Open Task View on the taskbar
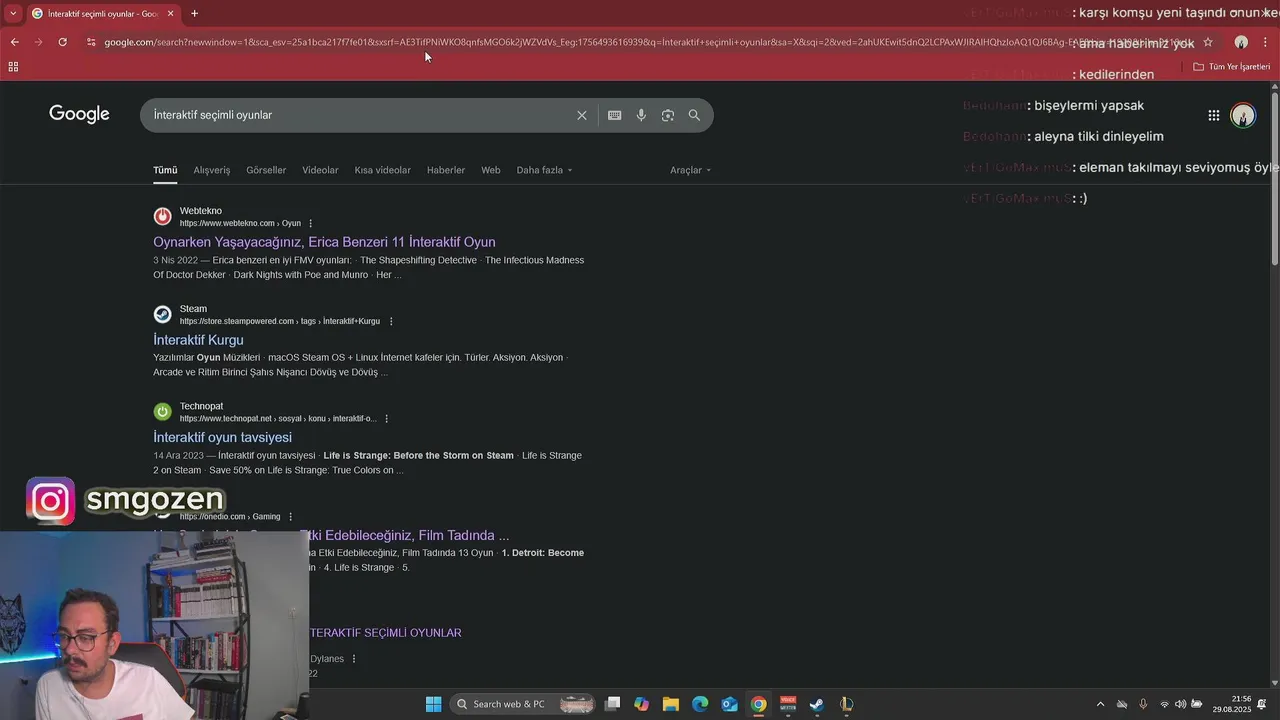1280x720 pixels. 613,704
